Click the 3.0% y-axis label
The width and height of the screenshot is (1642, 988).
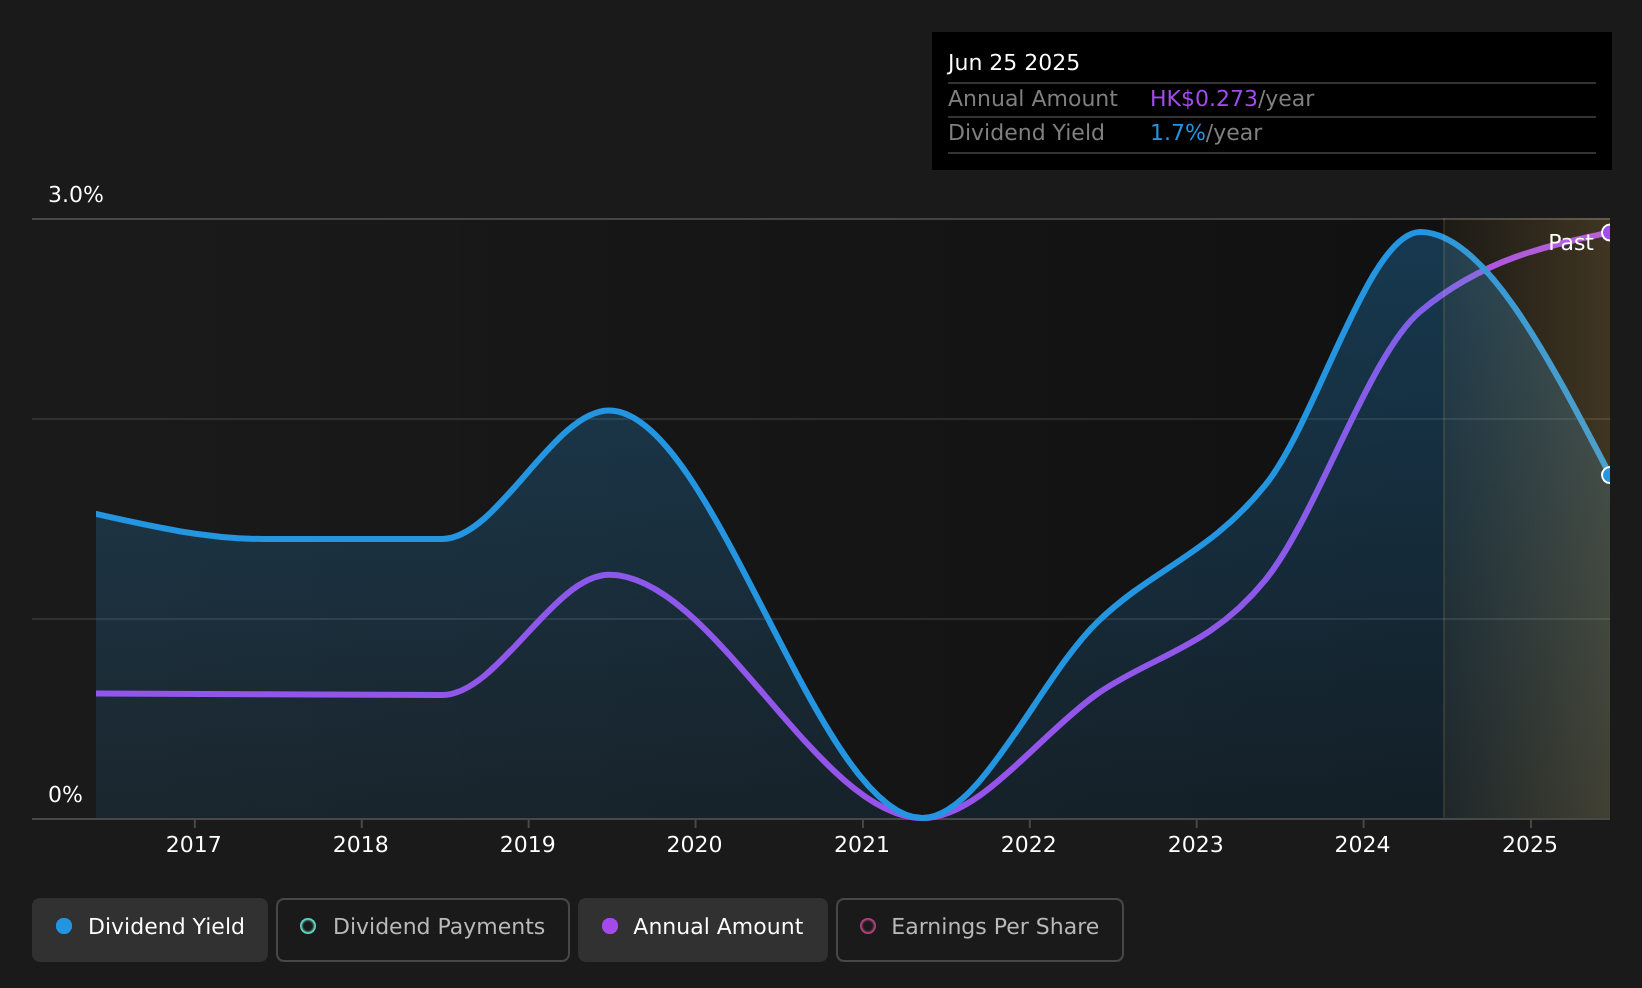[76, 195]
